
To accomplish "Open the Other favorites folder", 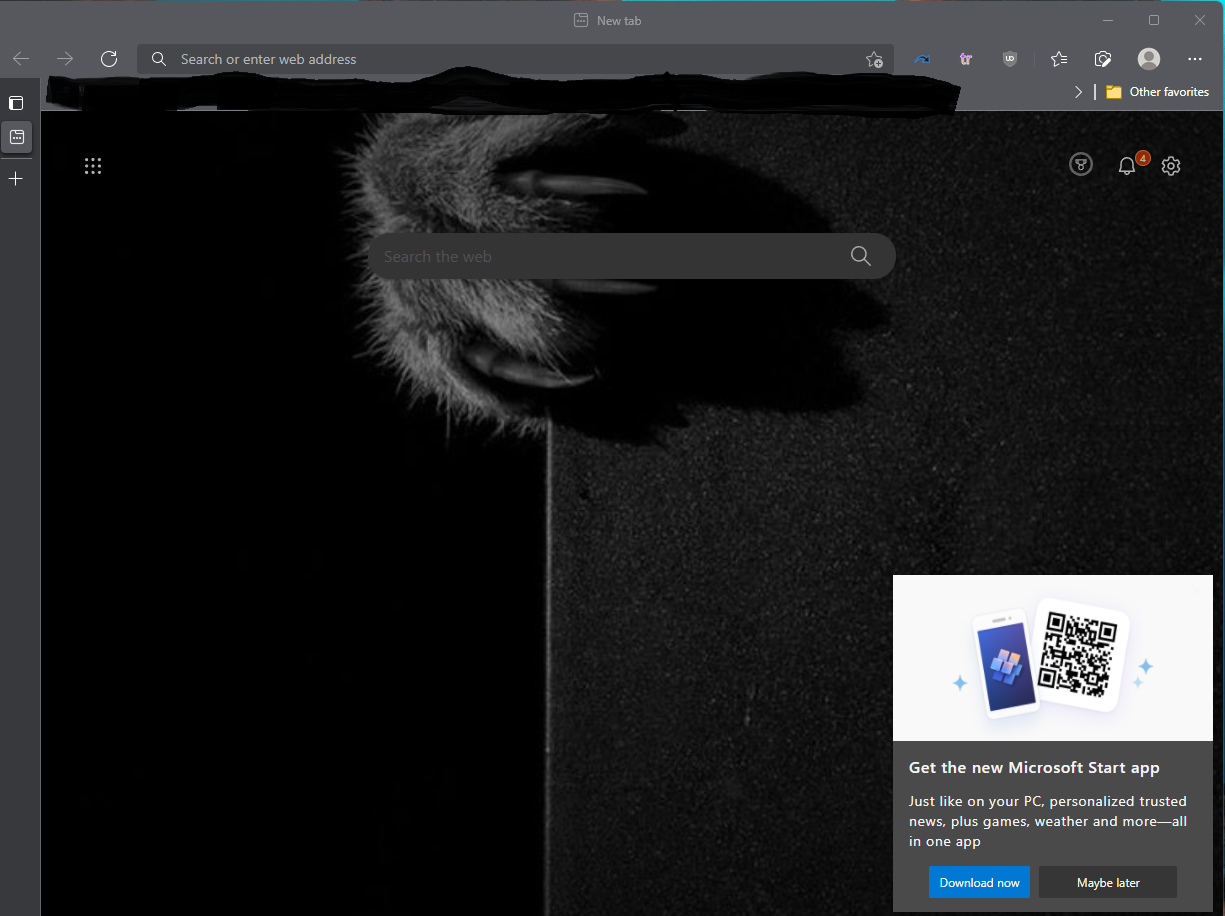I will tap(1157, 92).
